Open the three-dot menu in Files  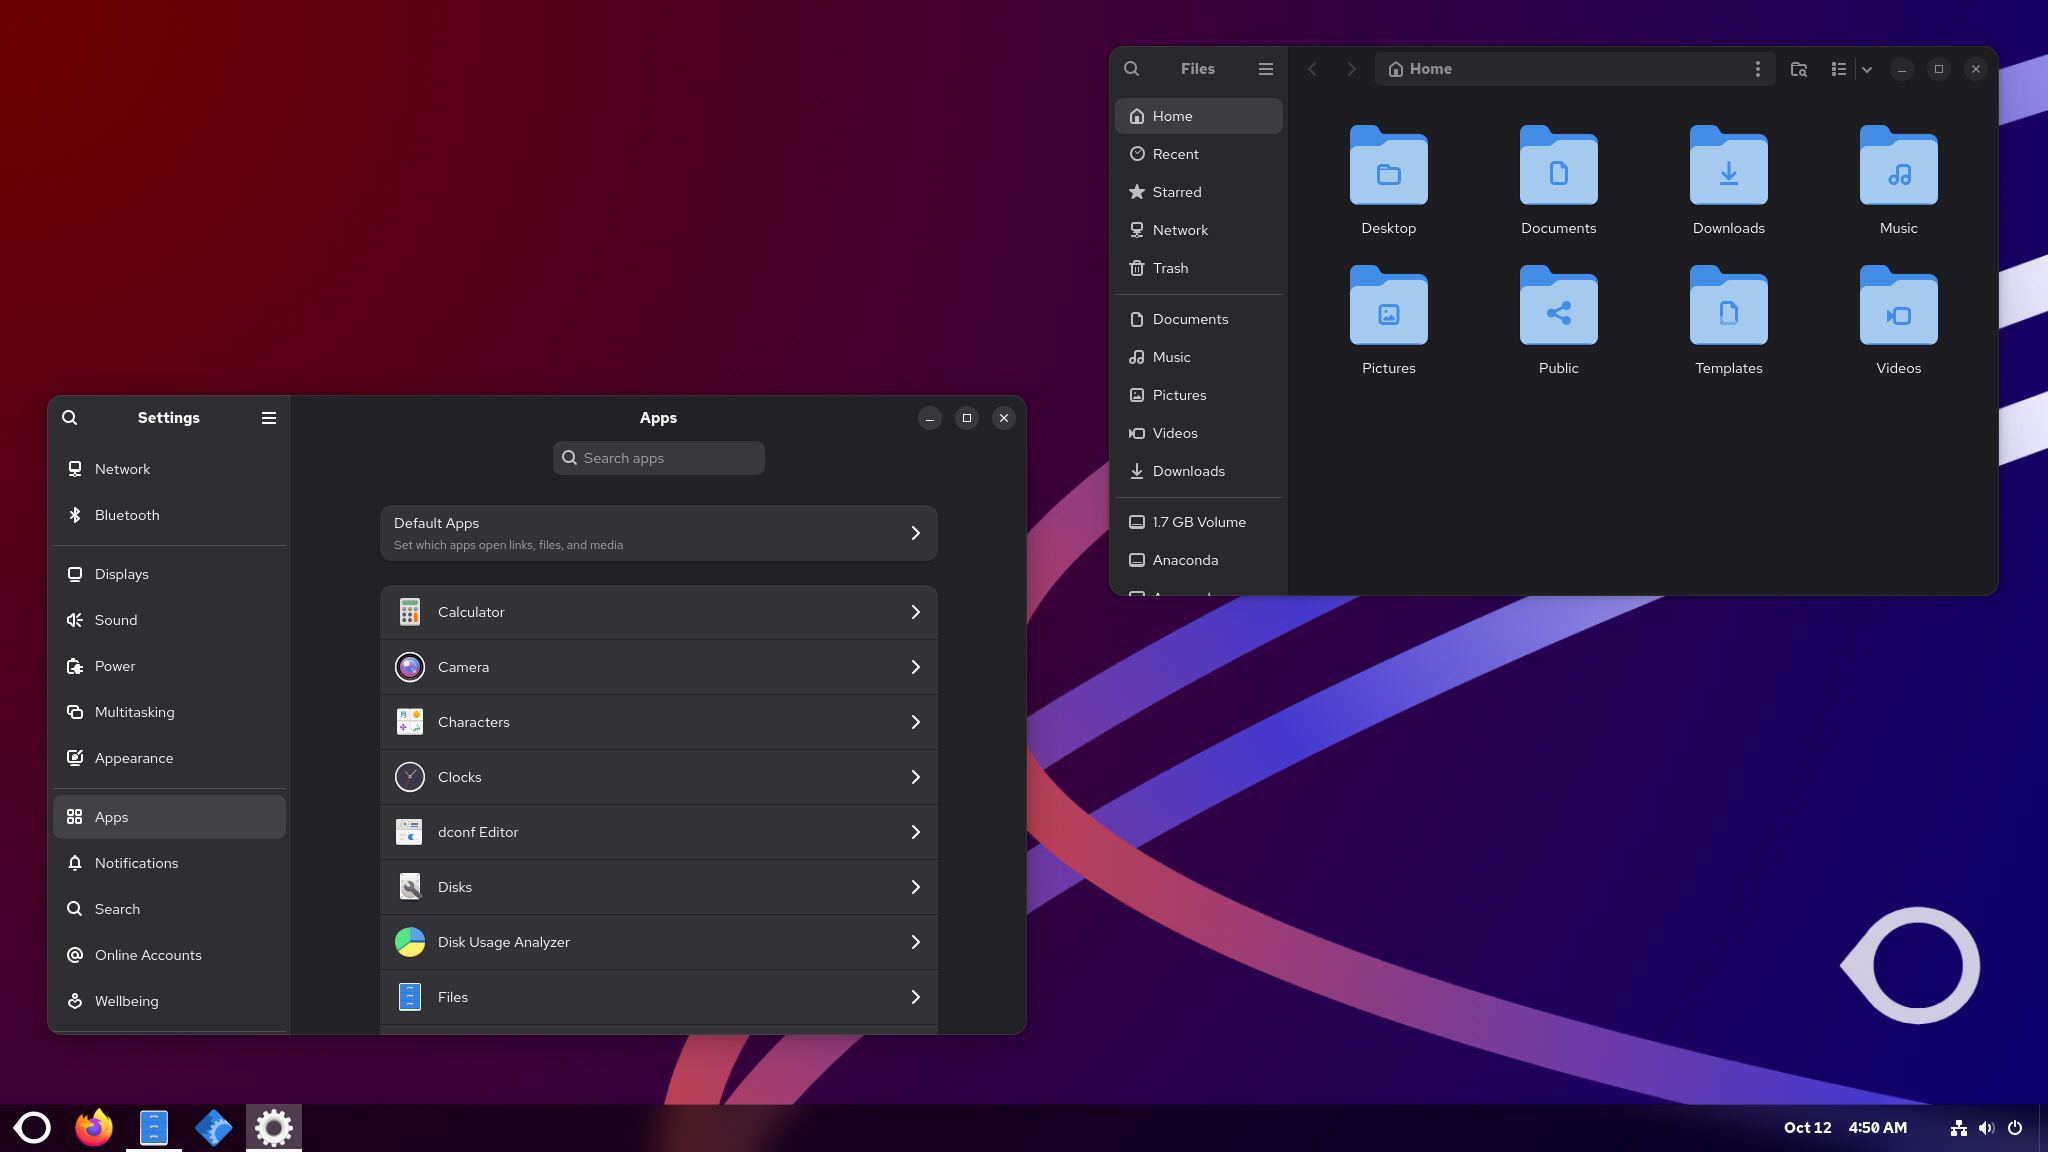click(1758, 68)
